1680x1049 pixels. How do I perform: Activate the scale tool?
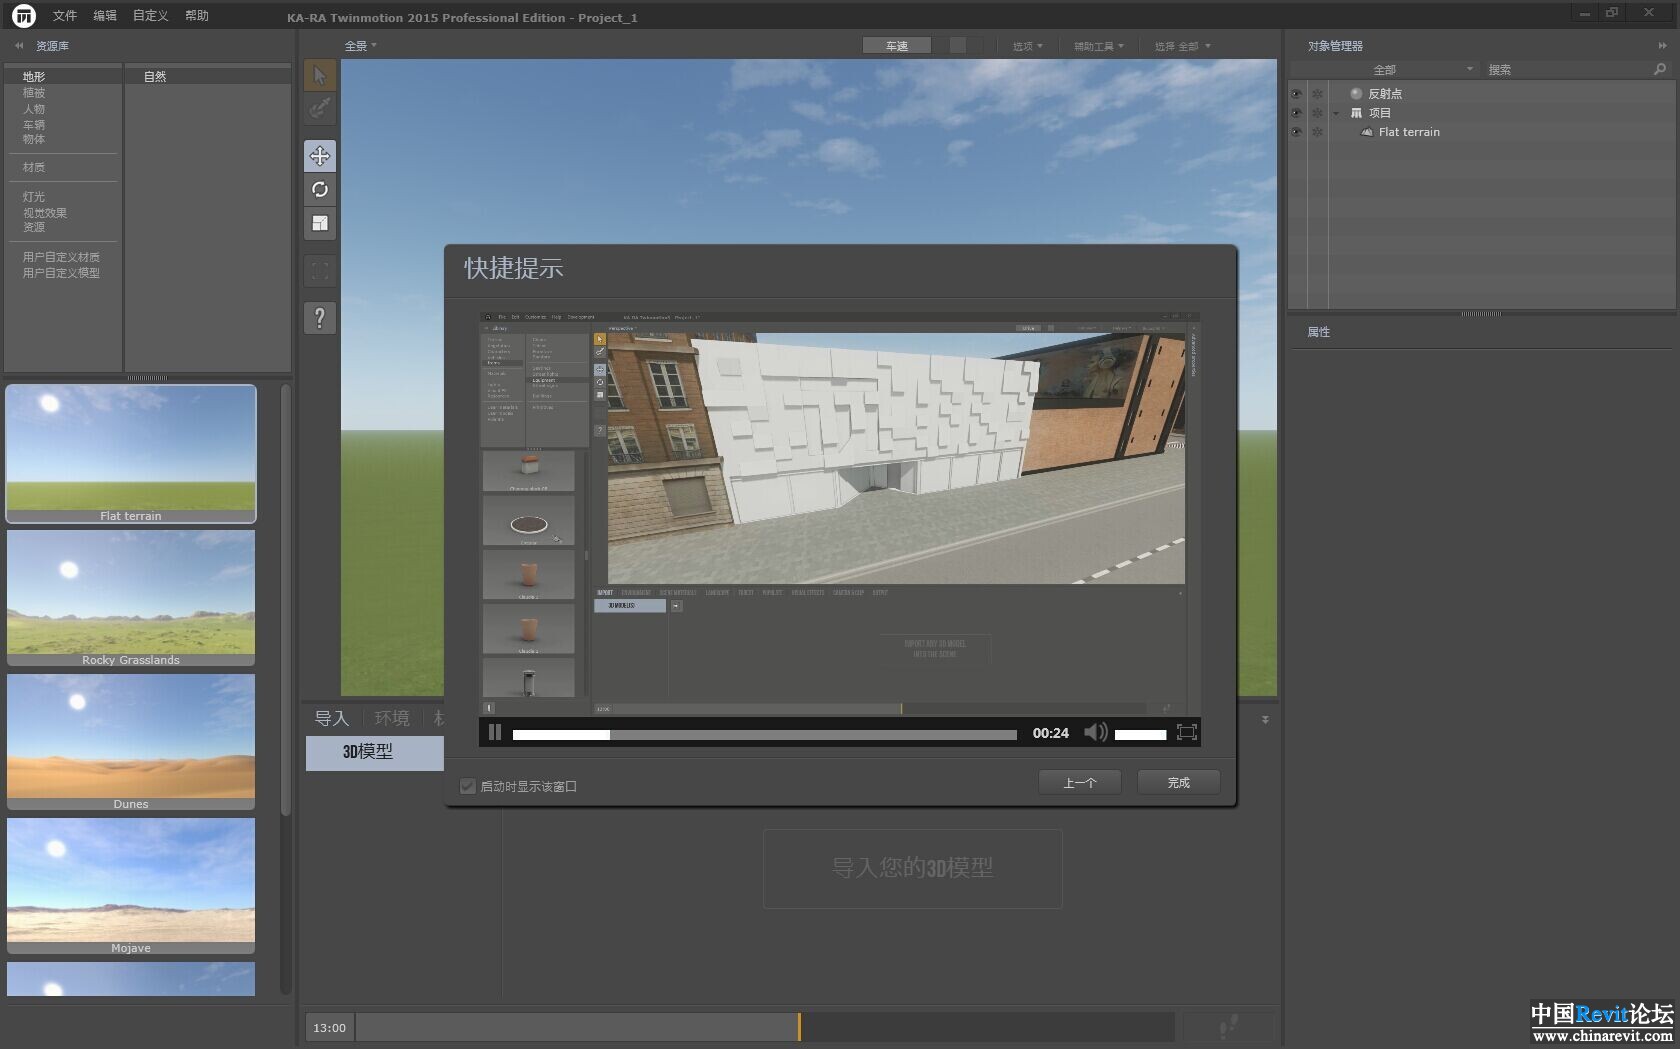pyautogui.click(x=320, y=224)
